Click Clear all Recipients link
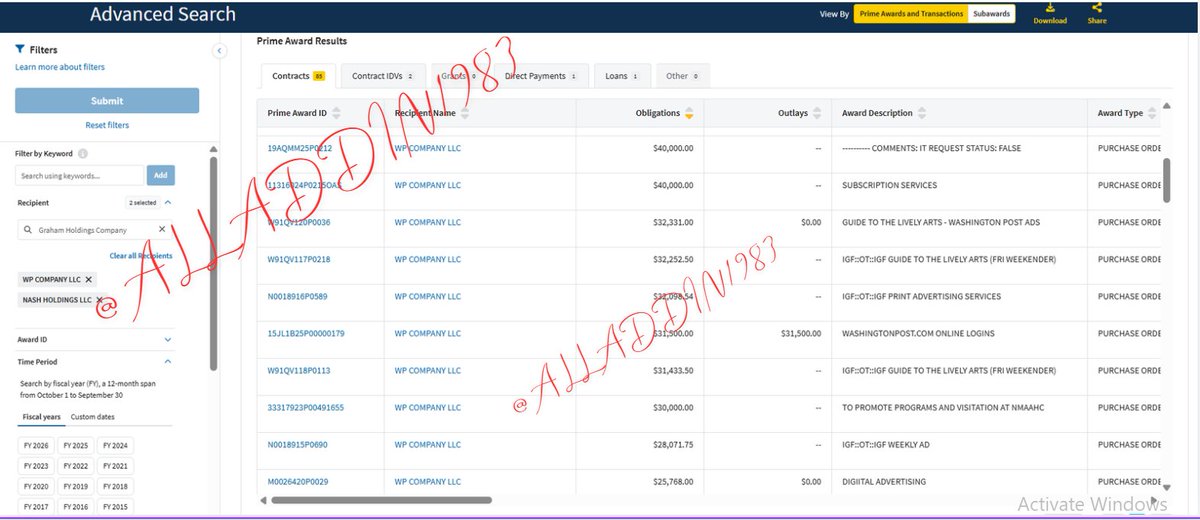This screenshot has width=1200, height=520. pyautogui.click(x=141, y=256)
